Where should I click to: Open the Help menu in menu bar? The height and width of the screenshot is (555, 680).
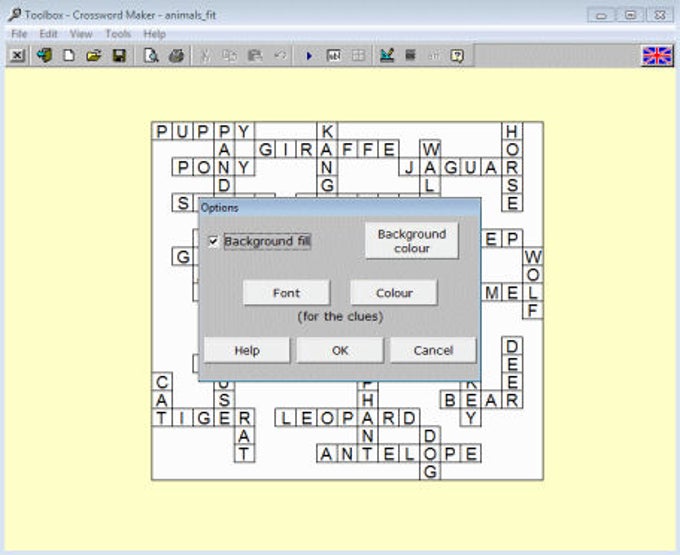tap(154, 34)
